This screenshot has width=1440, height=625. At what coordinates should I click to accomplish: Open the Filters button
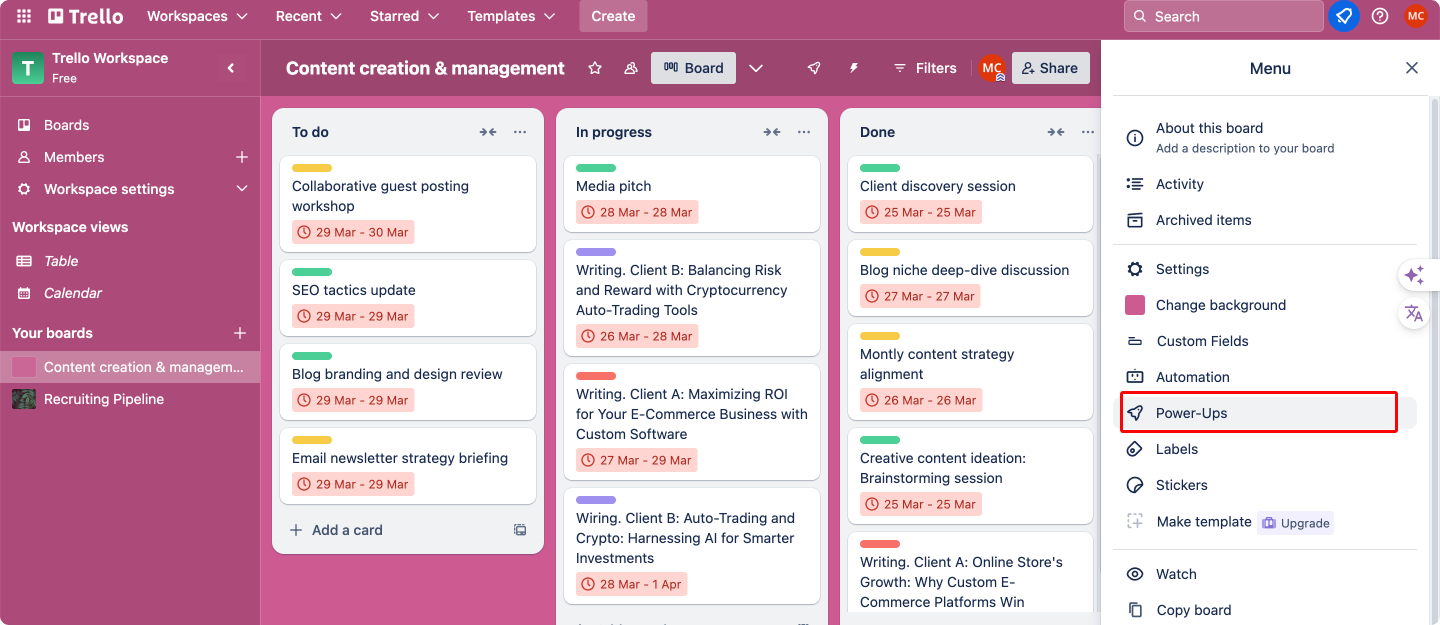coord(925,68)
